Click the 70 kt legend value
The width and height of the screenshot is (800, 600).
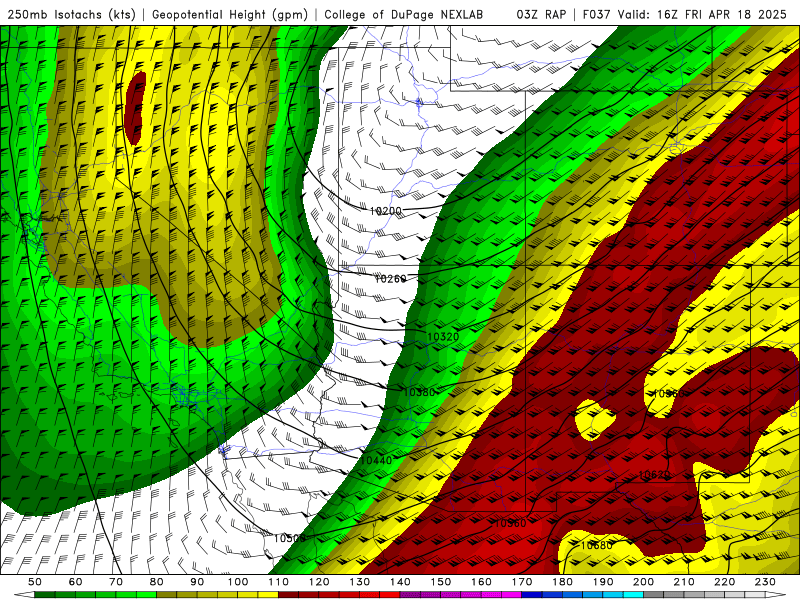[x=116, y=582]
